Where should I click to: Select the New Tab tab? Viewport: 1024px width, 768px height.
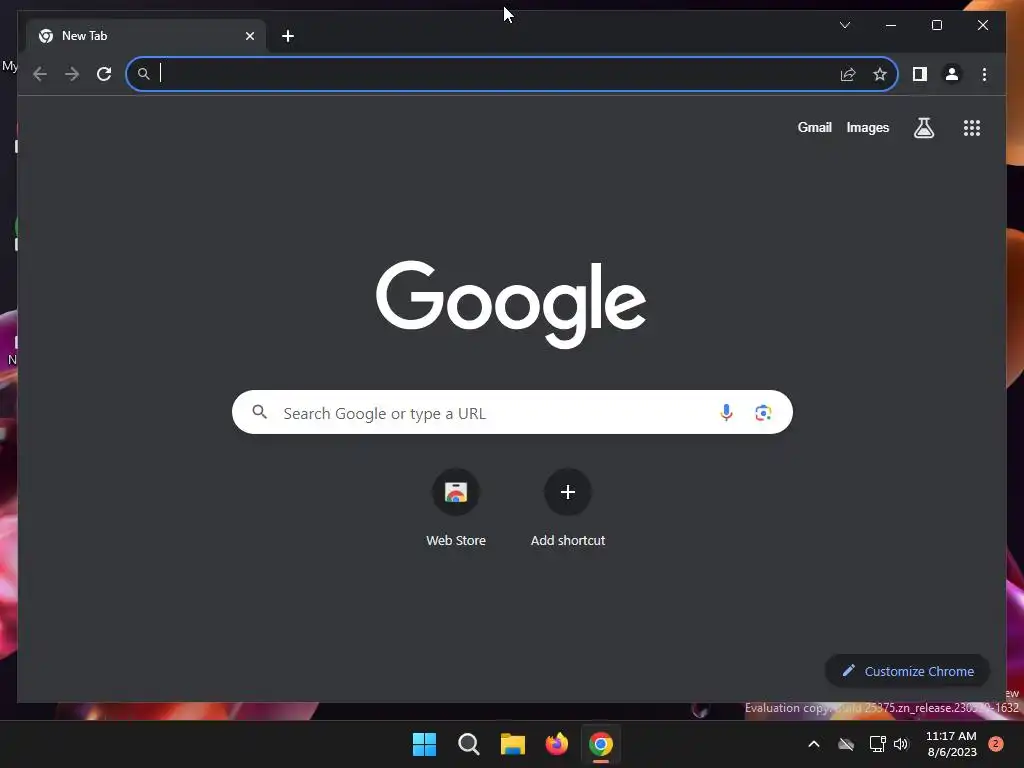145,36
